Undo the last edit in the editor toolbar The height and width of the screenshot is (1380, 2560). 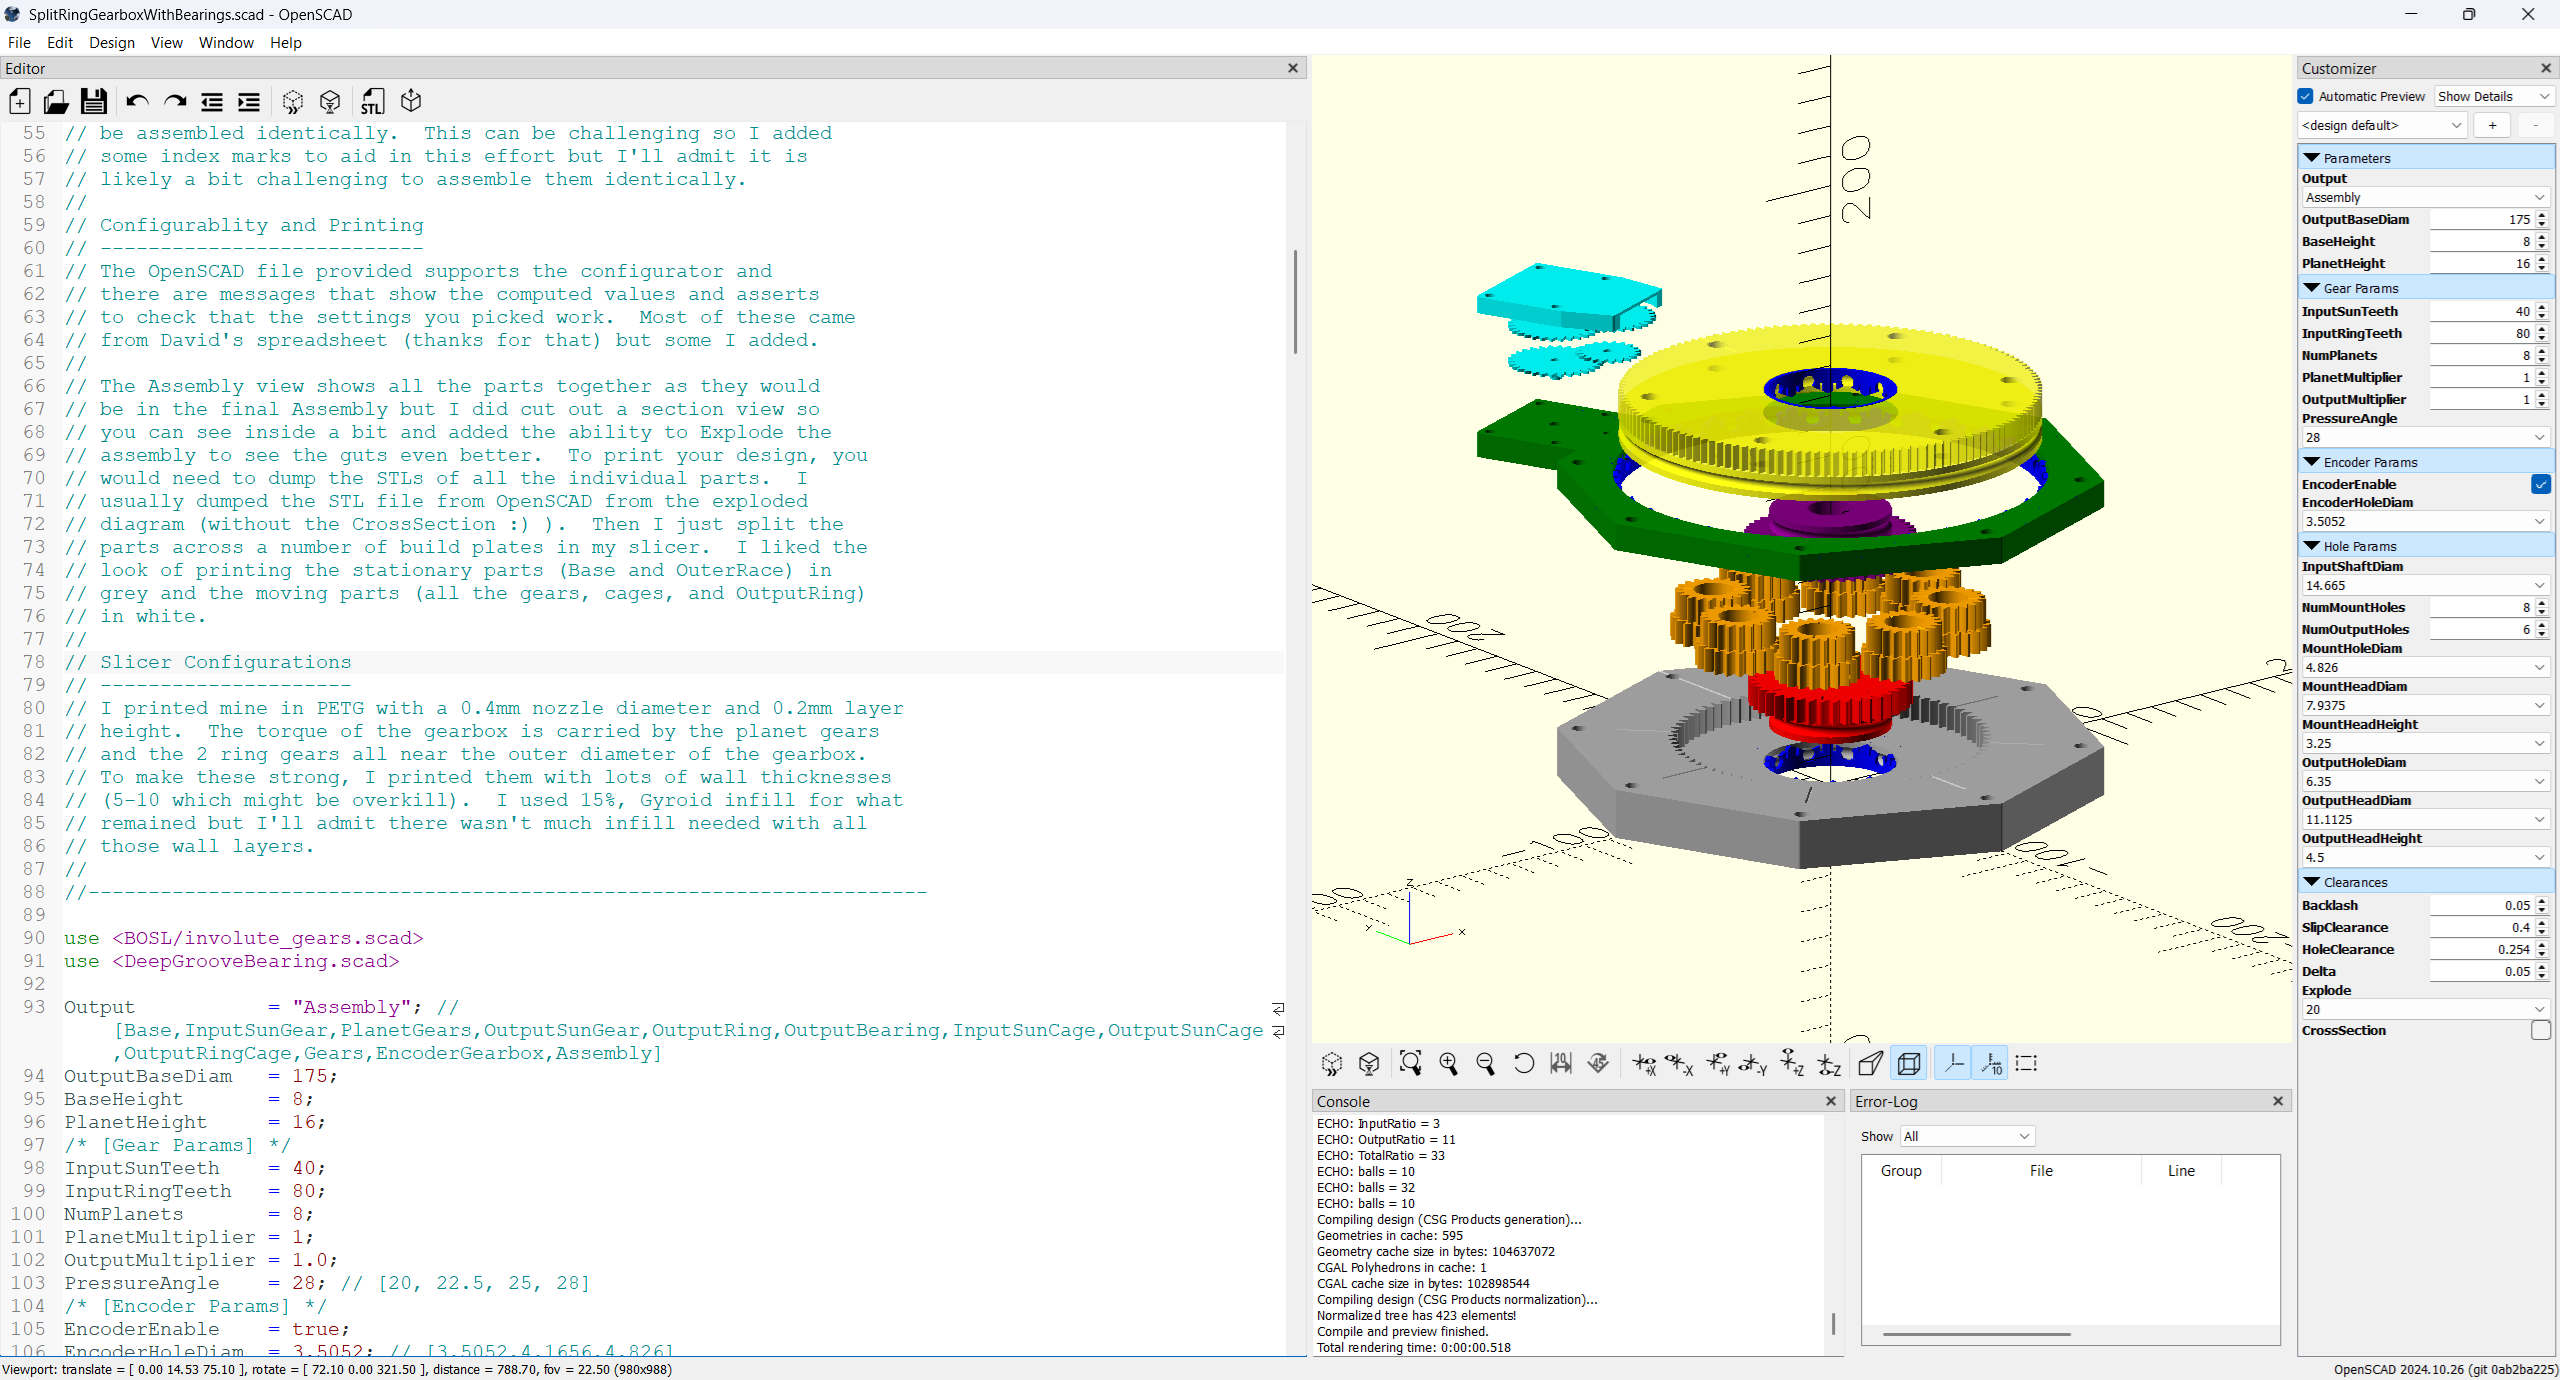click(137, 101)
